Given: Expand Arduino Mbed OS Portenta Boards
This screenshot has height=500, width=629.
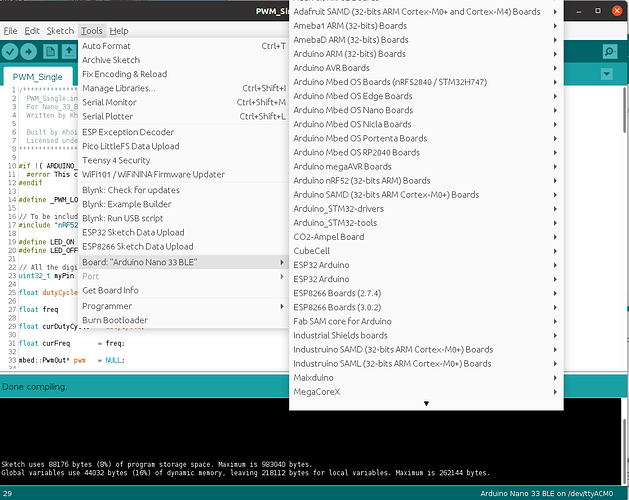Looking at the screenshot, I should click(x=426, y=138).
